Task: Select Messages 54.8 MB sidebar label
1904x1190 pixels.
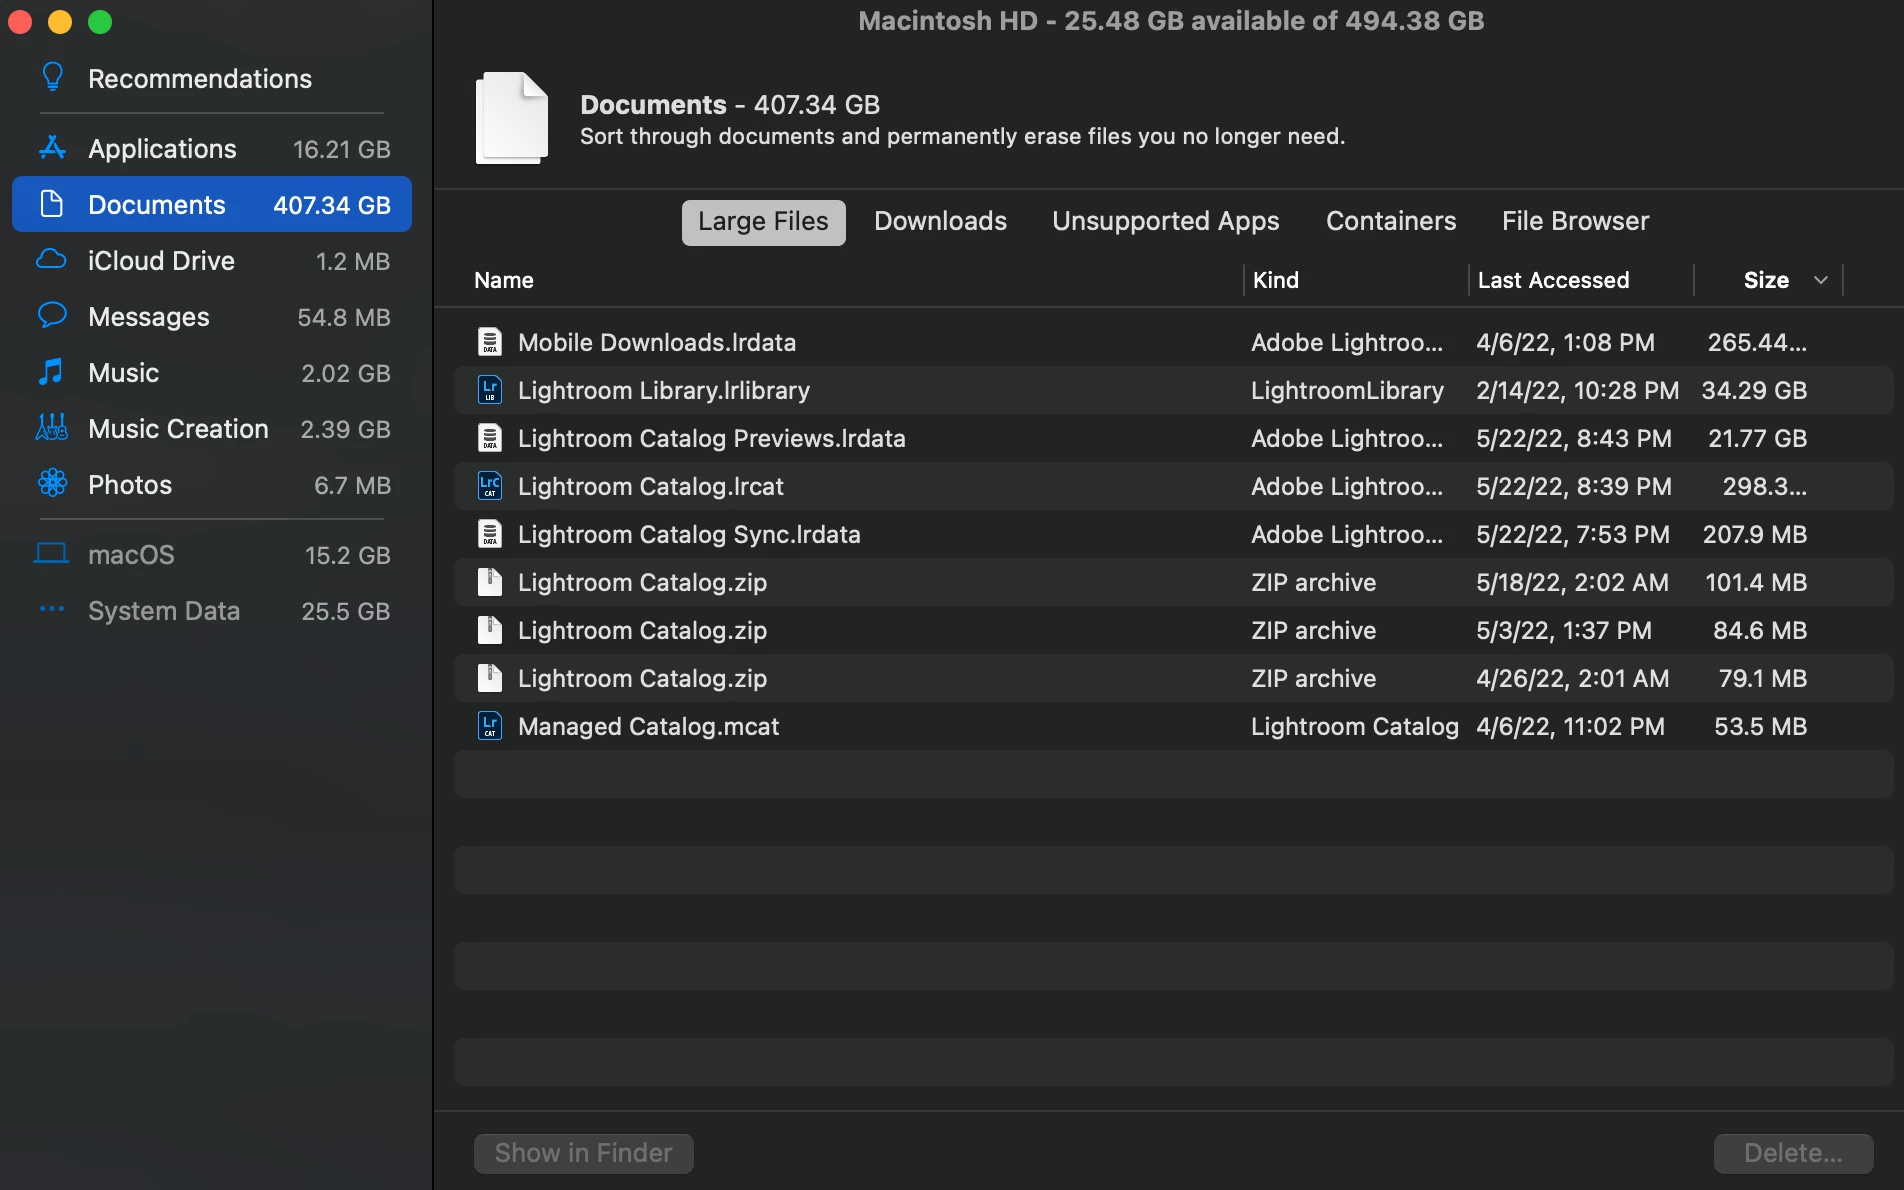Action: [149, 316]
